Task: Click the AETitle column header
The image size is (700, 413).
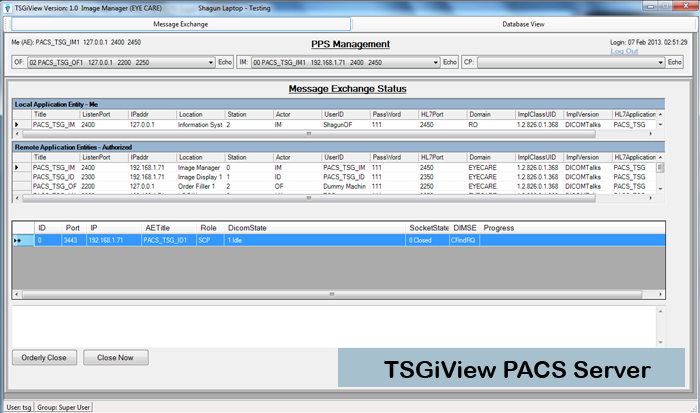Action: click(x=169, y=228)
